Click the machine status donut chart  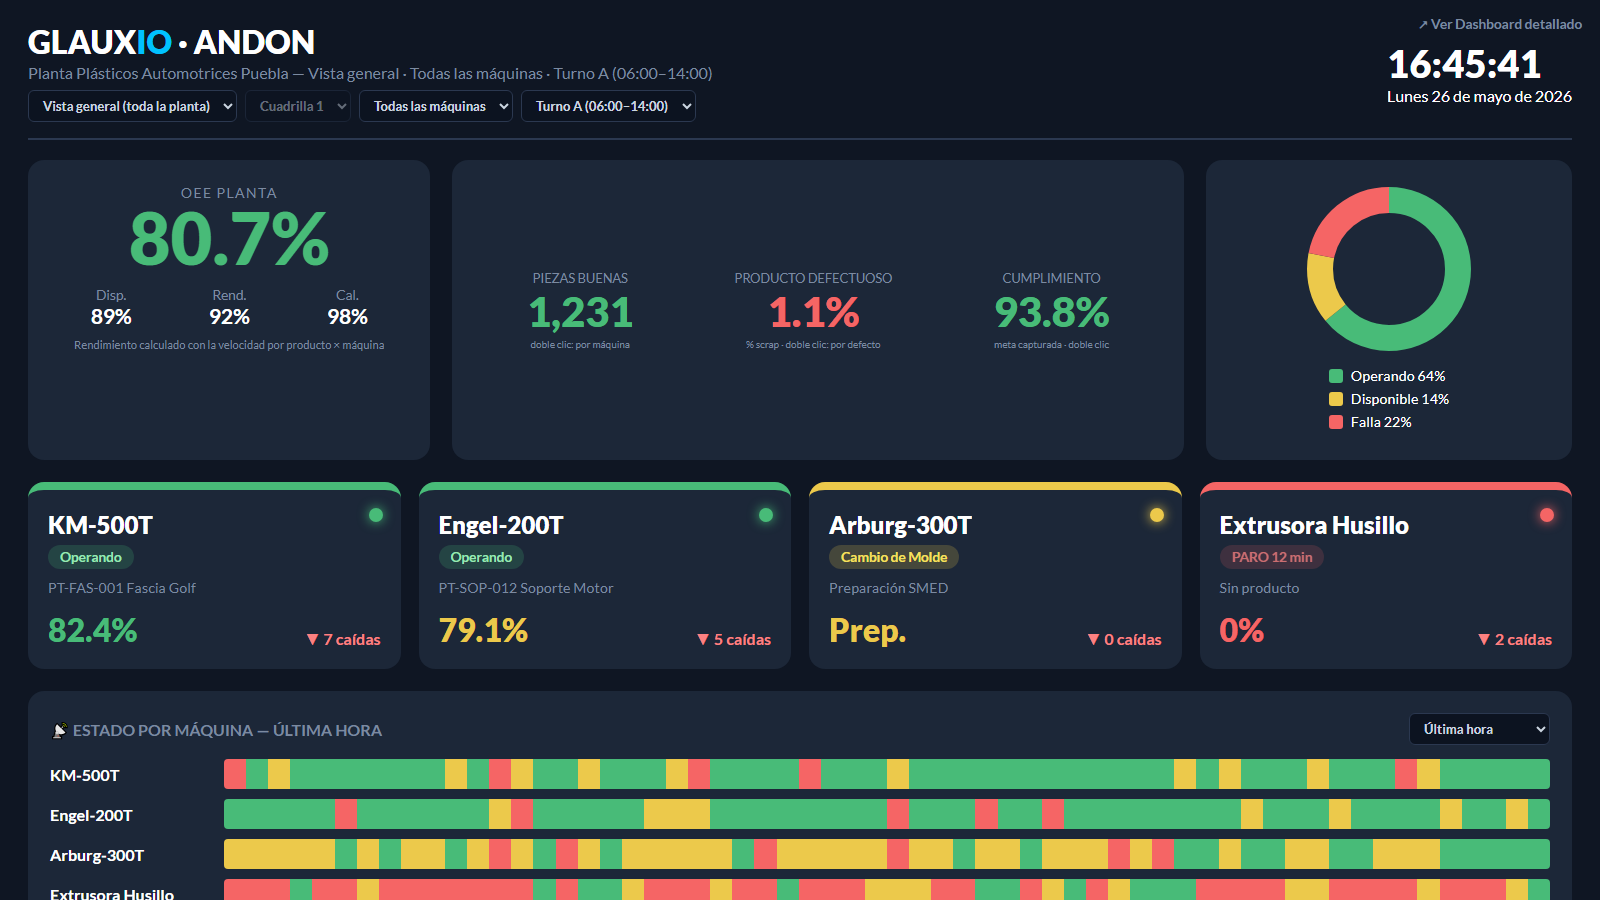coord(1389,269)
